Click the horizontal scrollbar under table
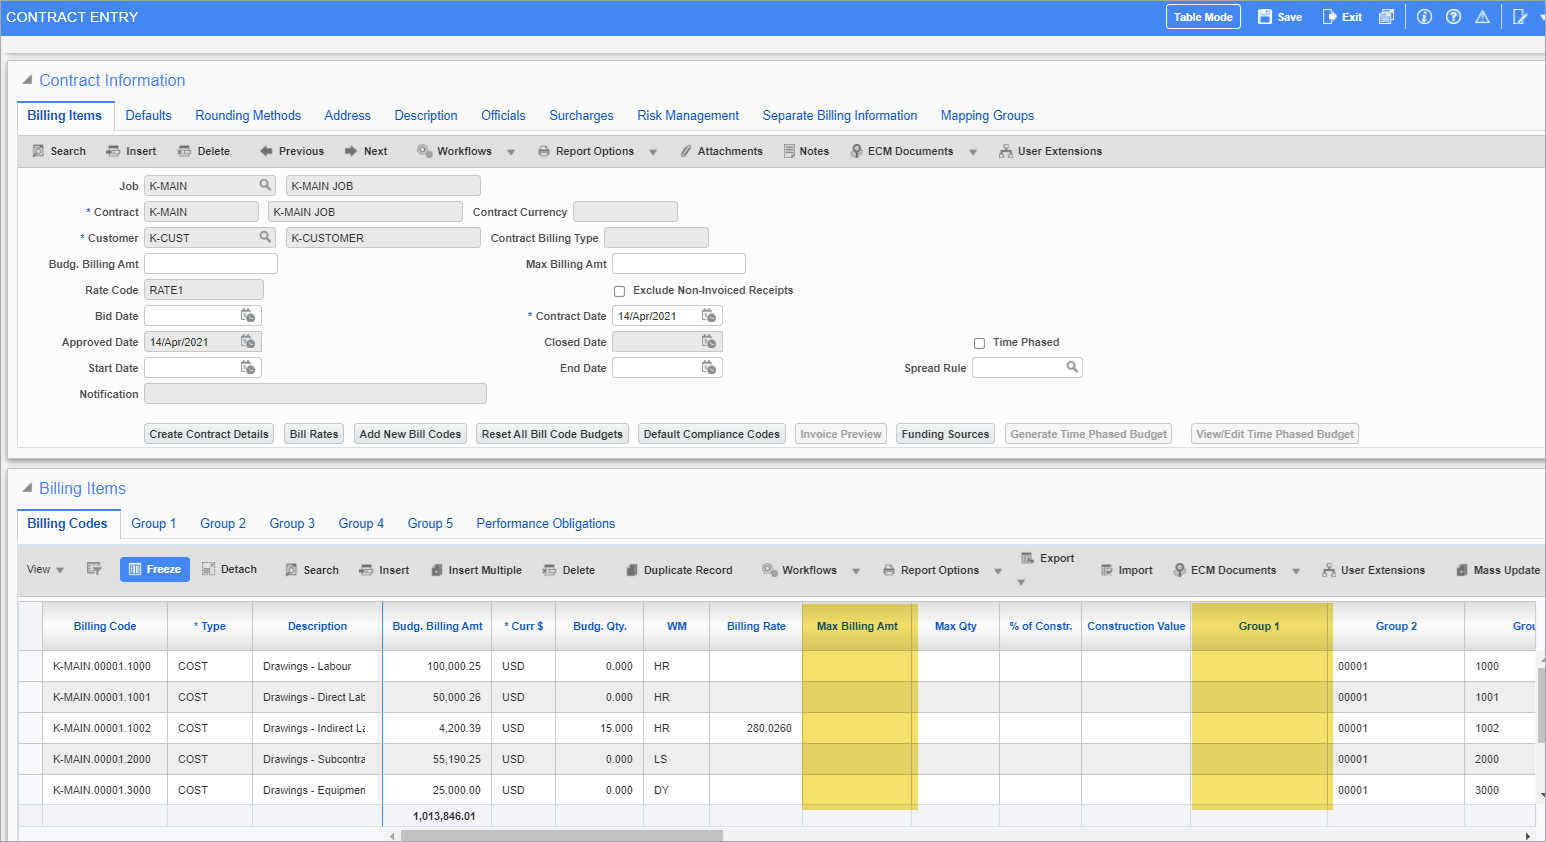Image resolution: width=1546 pixels, height=842 pixels. [x=561, y=835]
